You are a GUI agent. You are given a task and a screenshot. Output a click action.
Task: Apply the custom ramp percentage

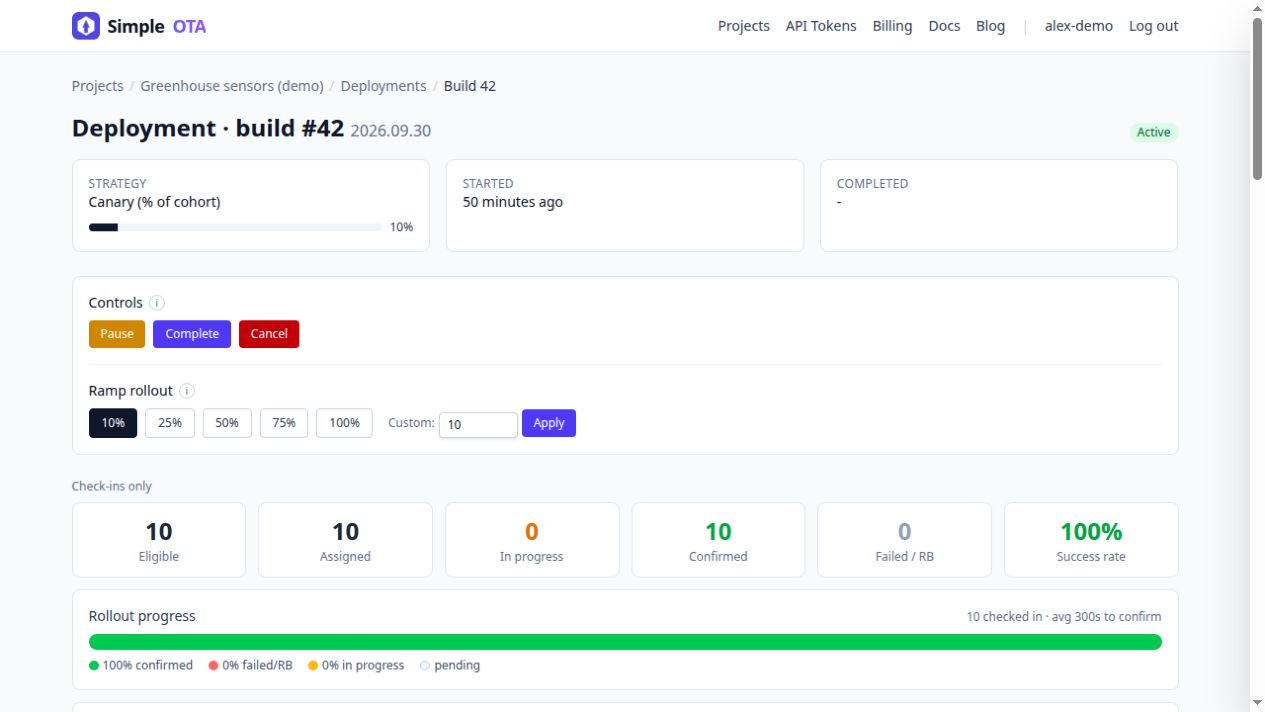tap(549, 423)
